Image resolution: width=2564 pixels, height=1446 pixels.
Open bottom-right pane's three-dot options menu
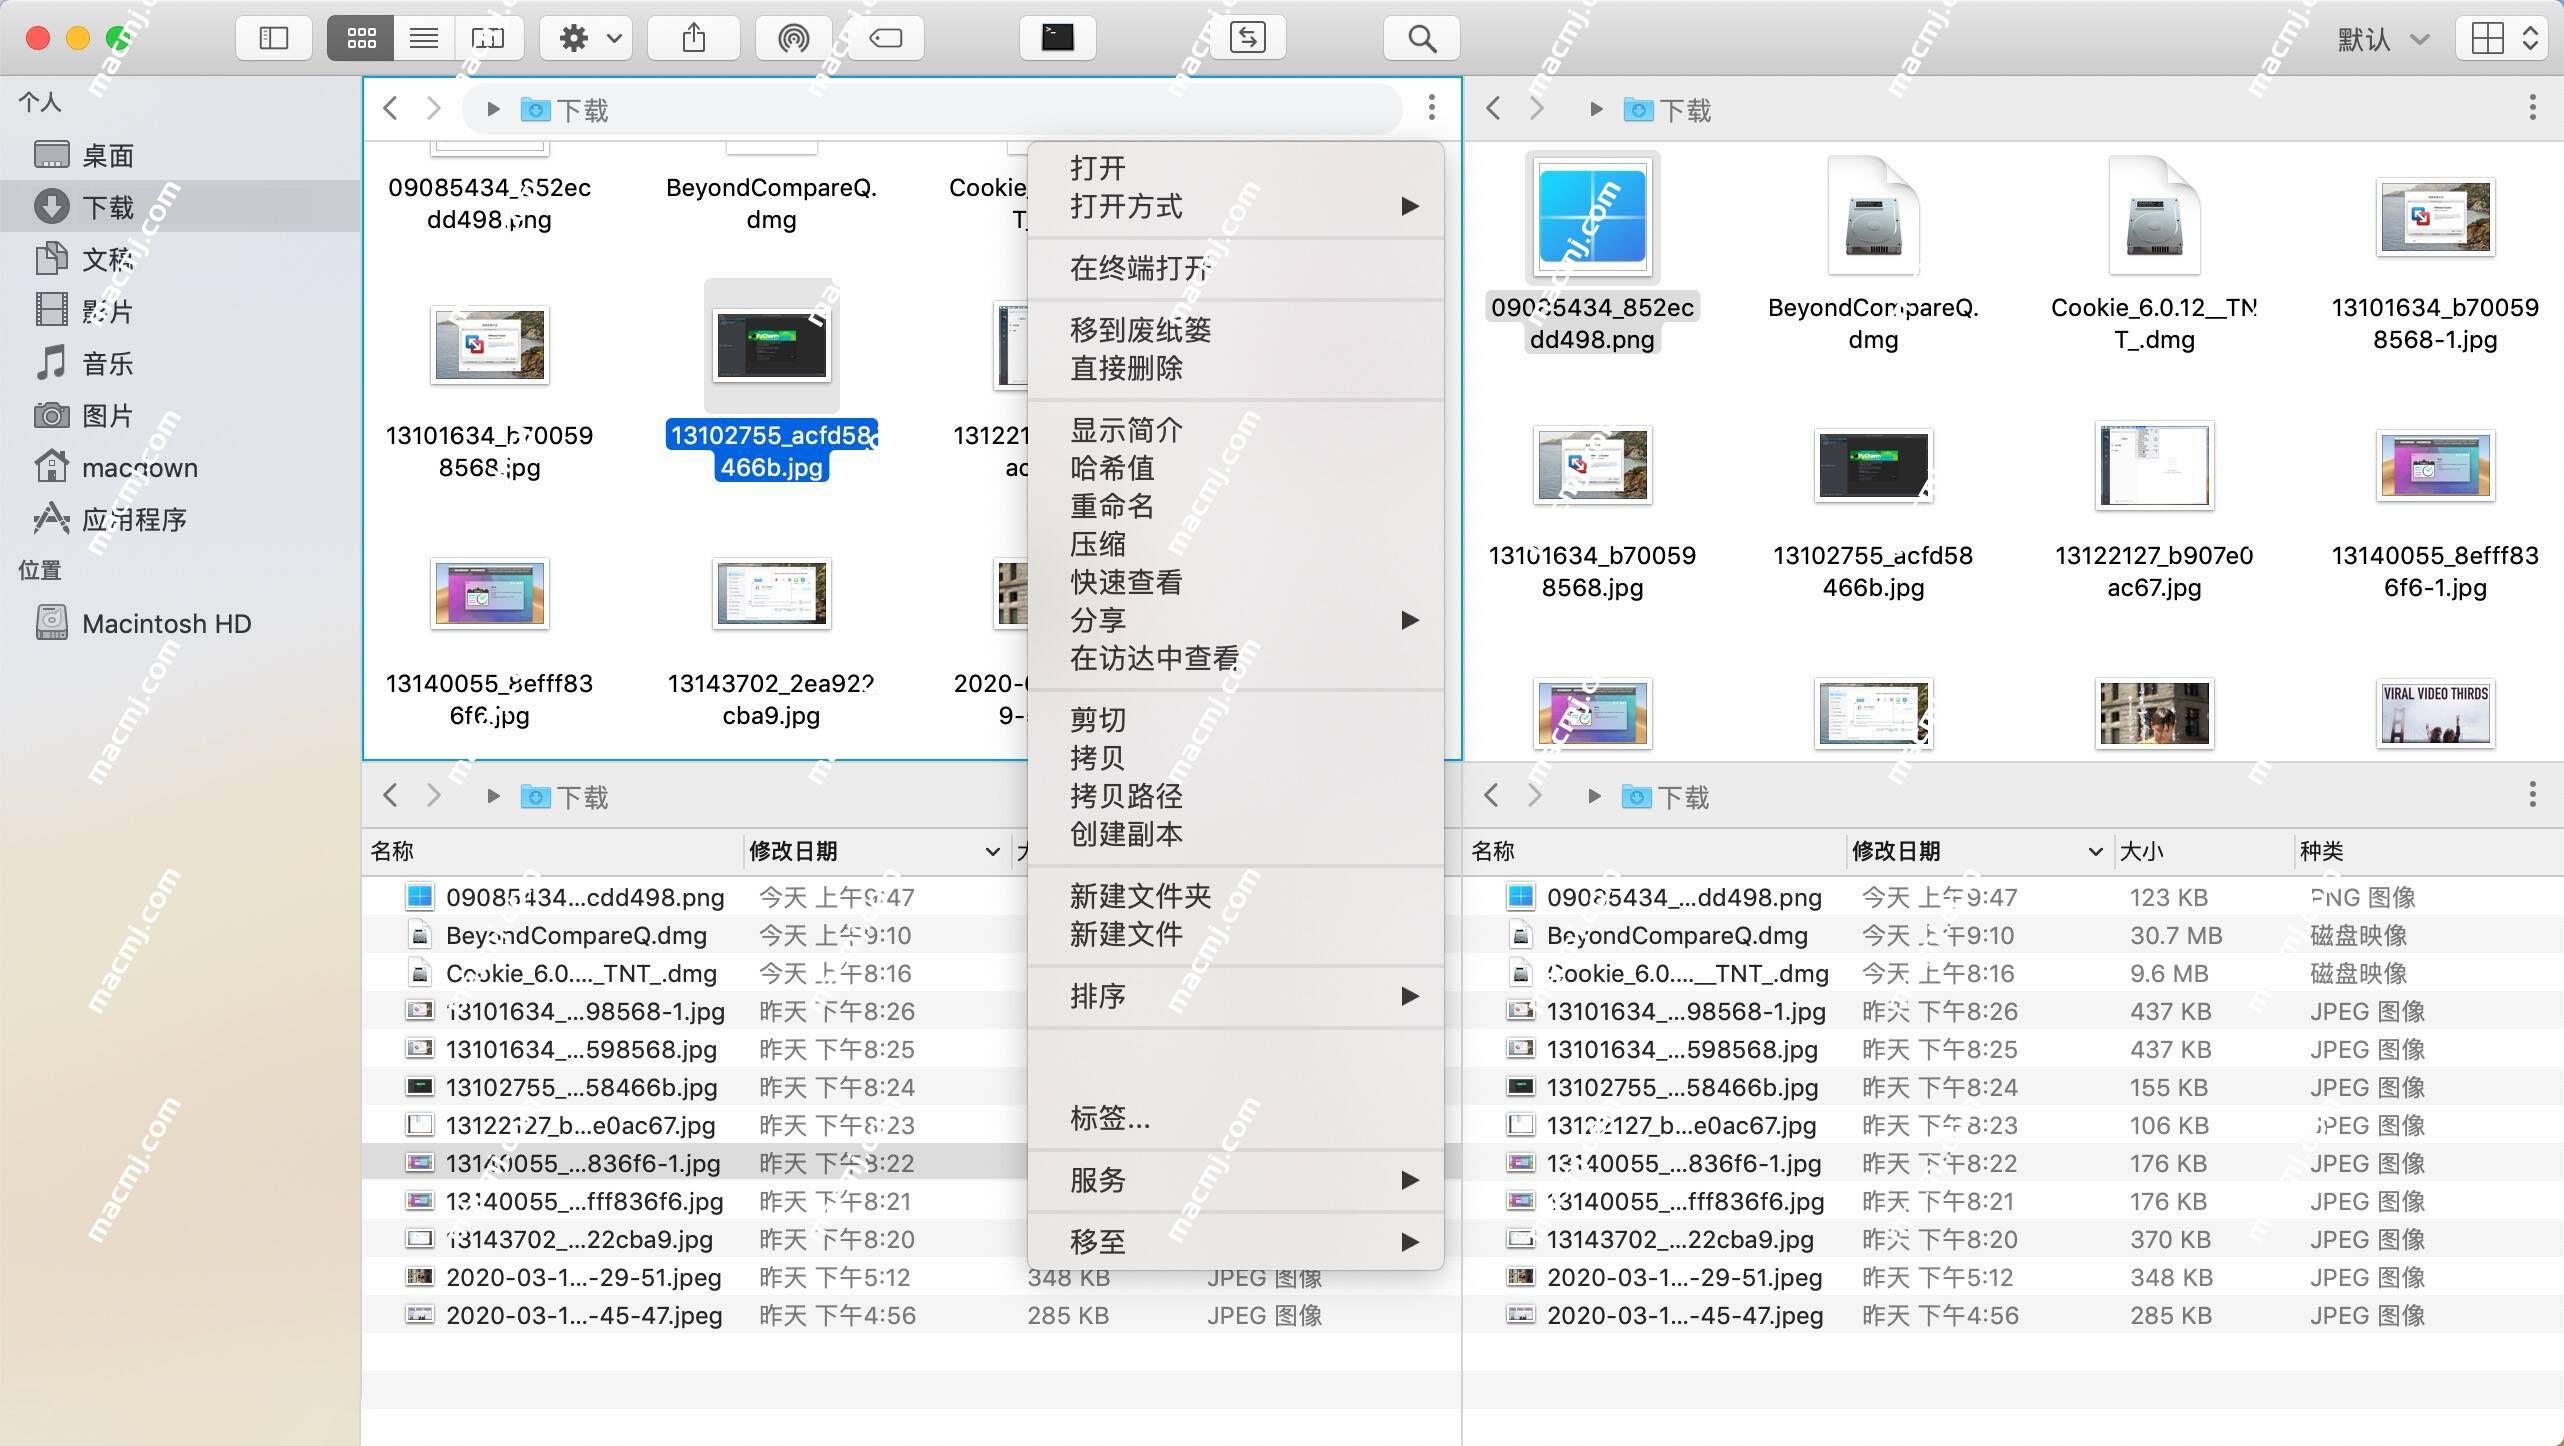pos(2533,795)
